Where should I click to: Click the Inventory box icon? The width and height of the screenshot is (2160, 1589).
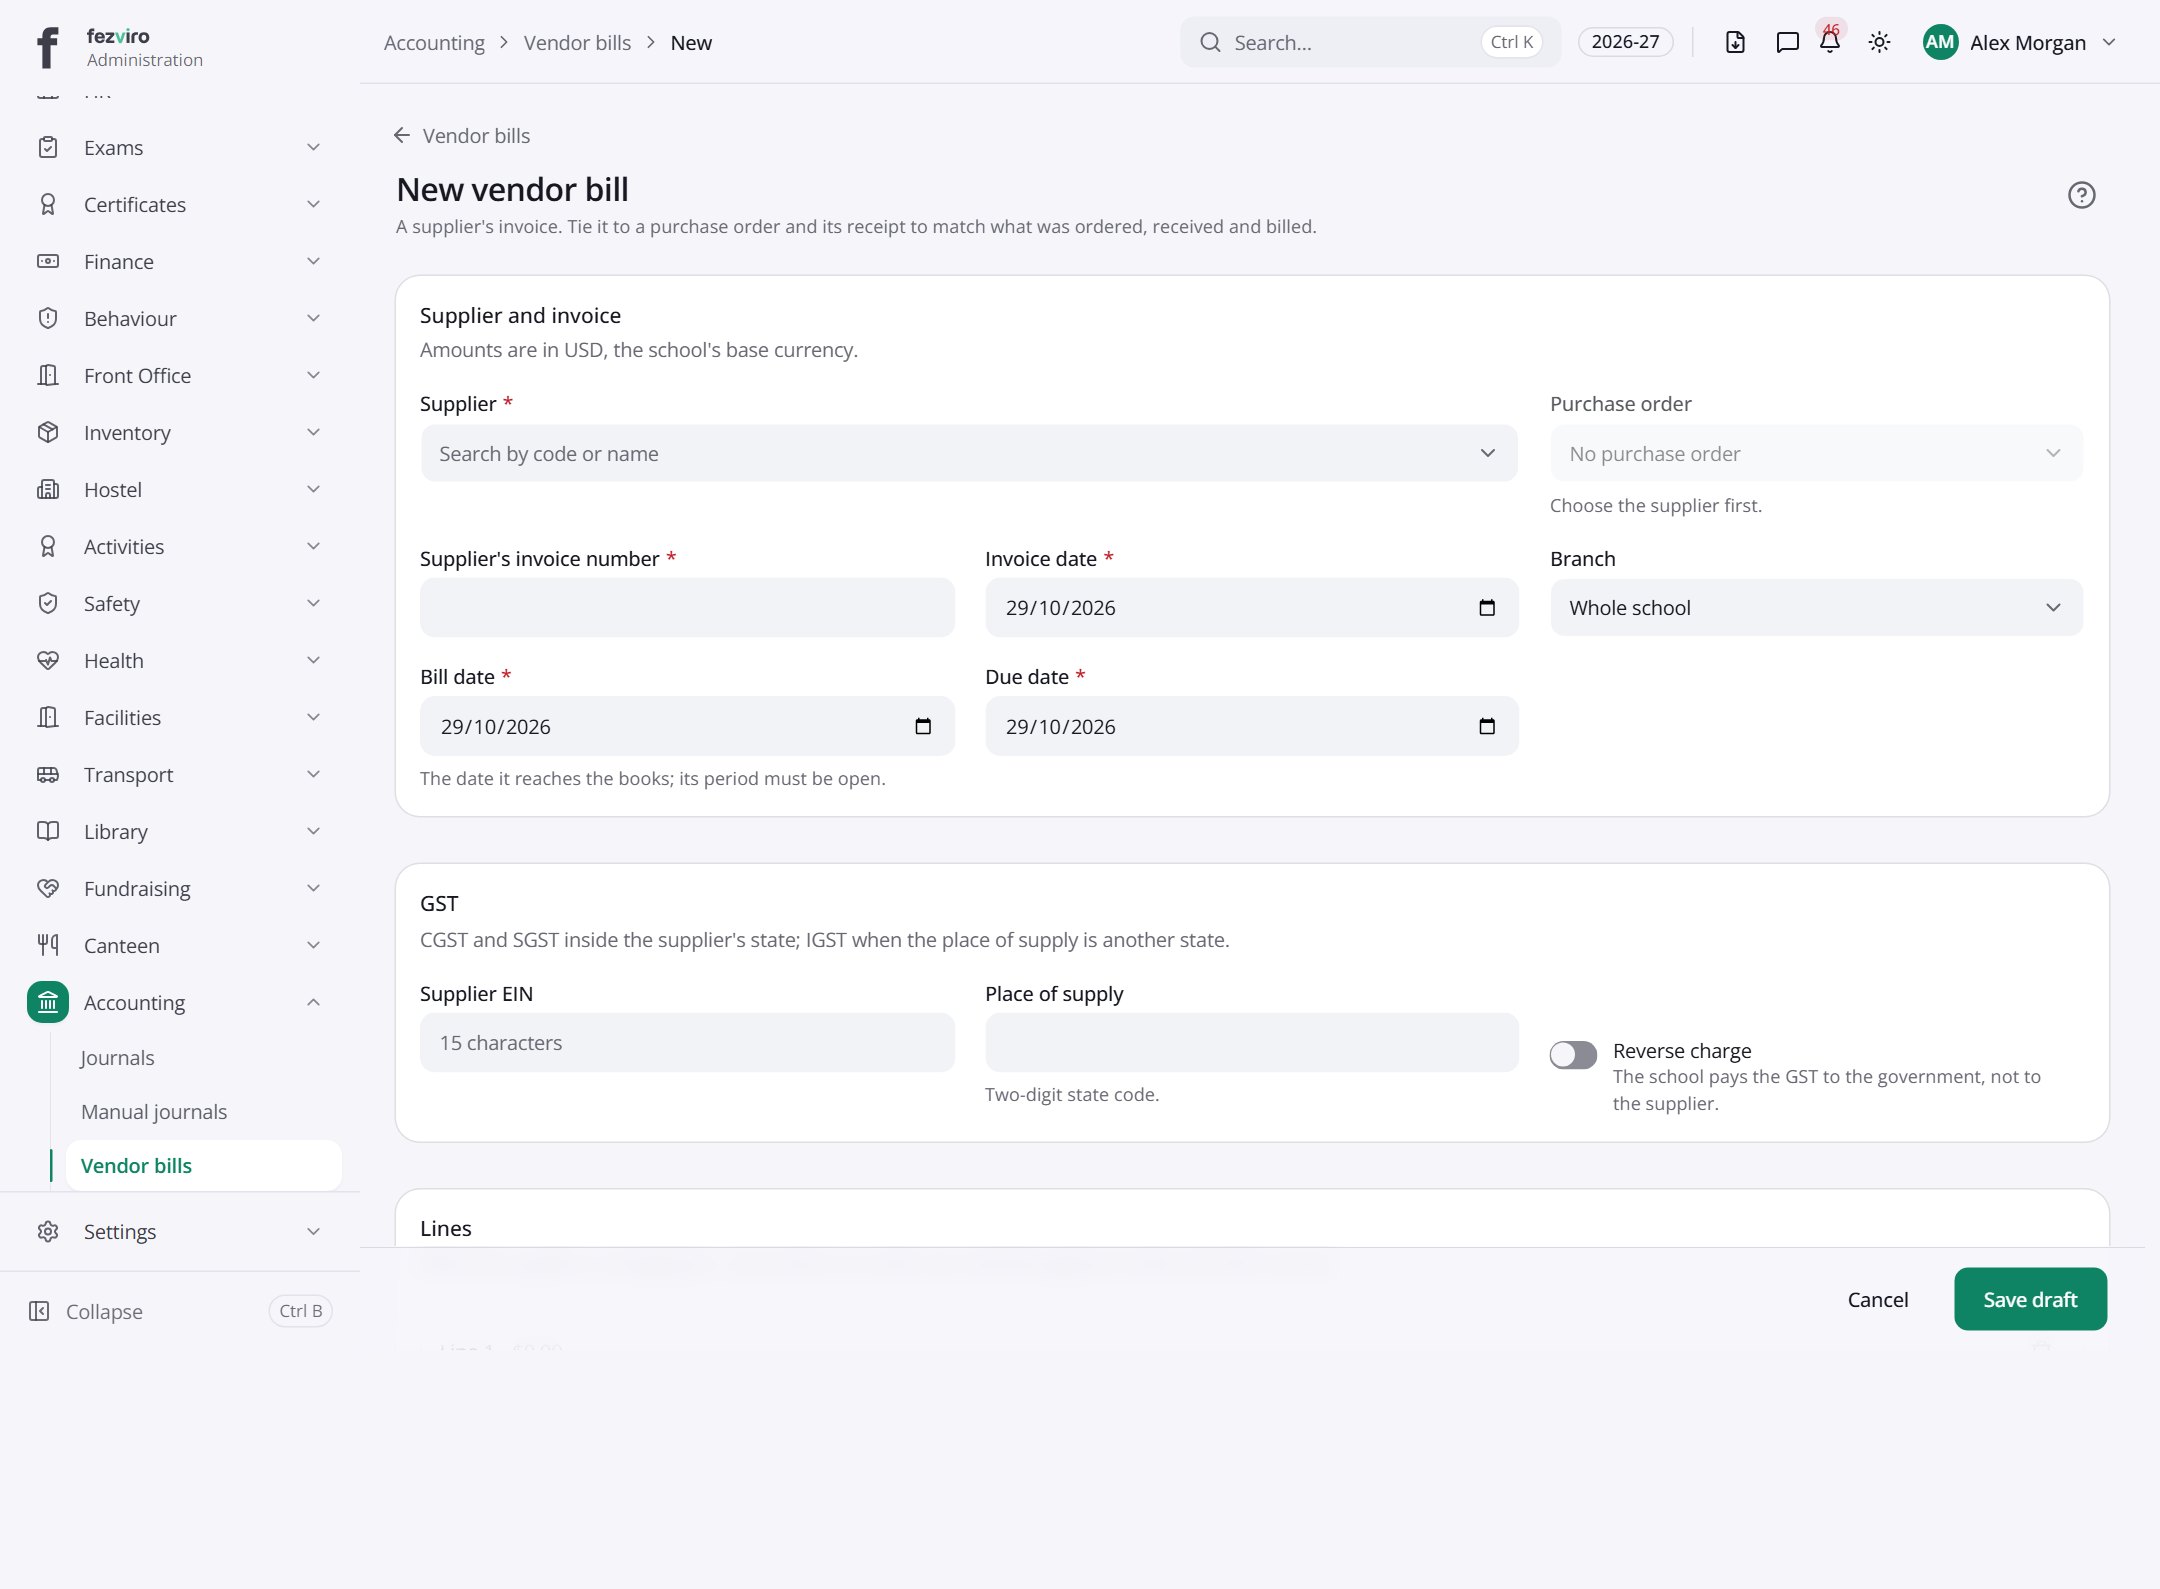48,432
